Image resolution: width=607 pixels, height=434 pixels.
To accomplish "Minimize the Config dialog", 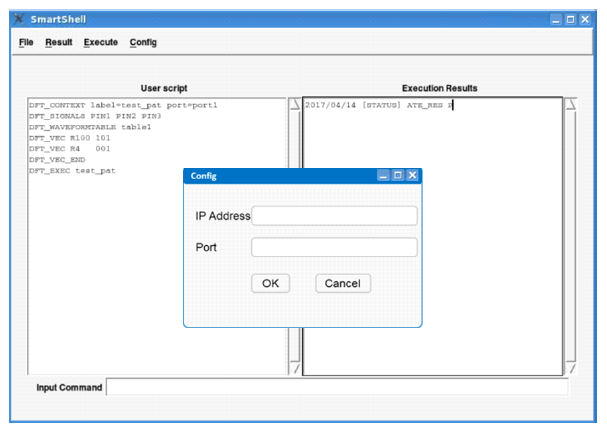I will coord(383,175).
